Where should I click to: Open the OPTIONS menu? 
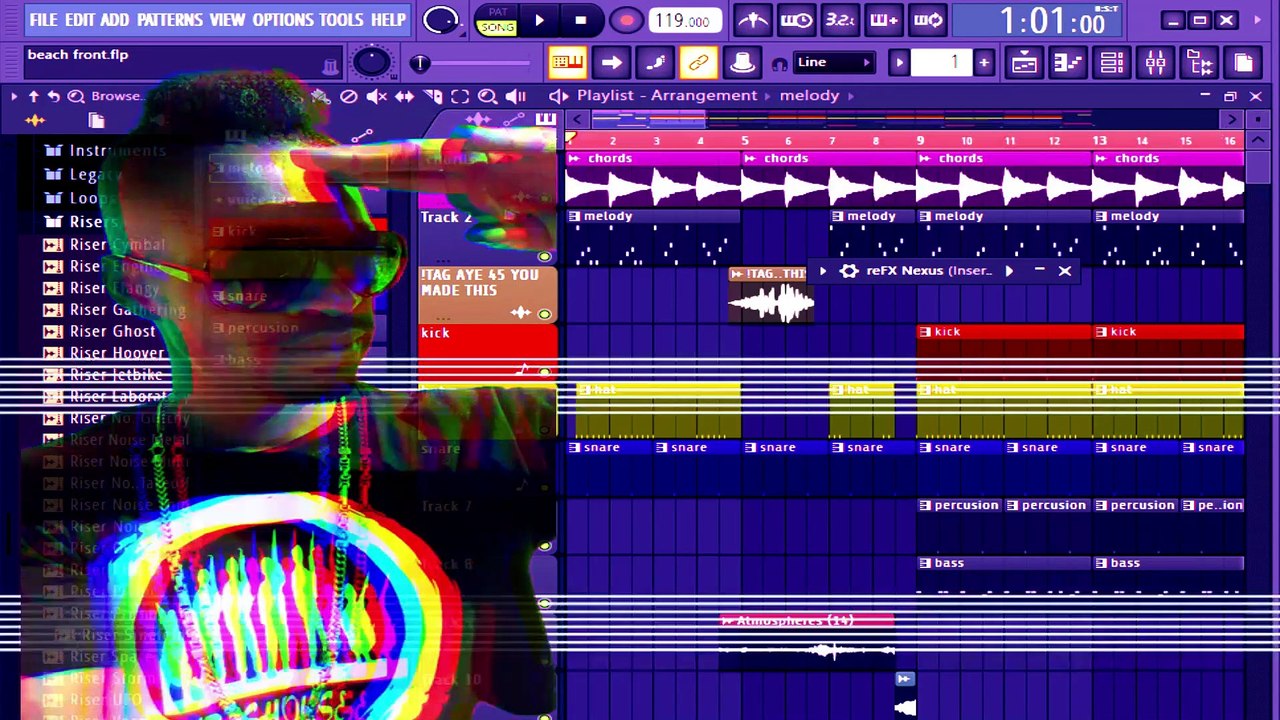(283, 19)
